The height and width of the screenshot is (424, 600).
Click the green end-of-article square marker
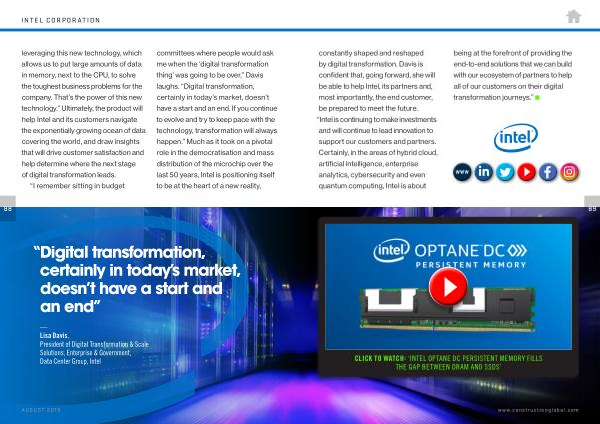tap(537, 98)
